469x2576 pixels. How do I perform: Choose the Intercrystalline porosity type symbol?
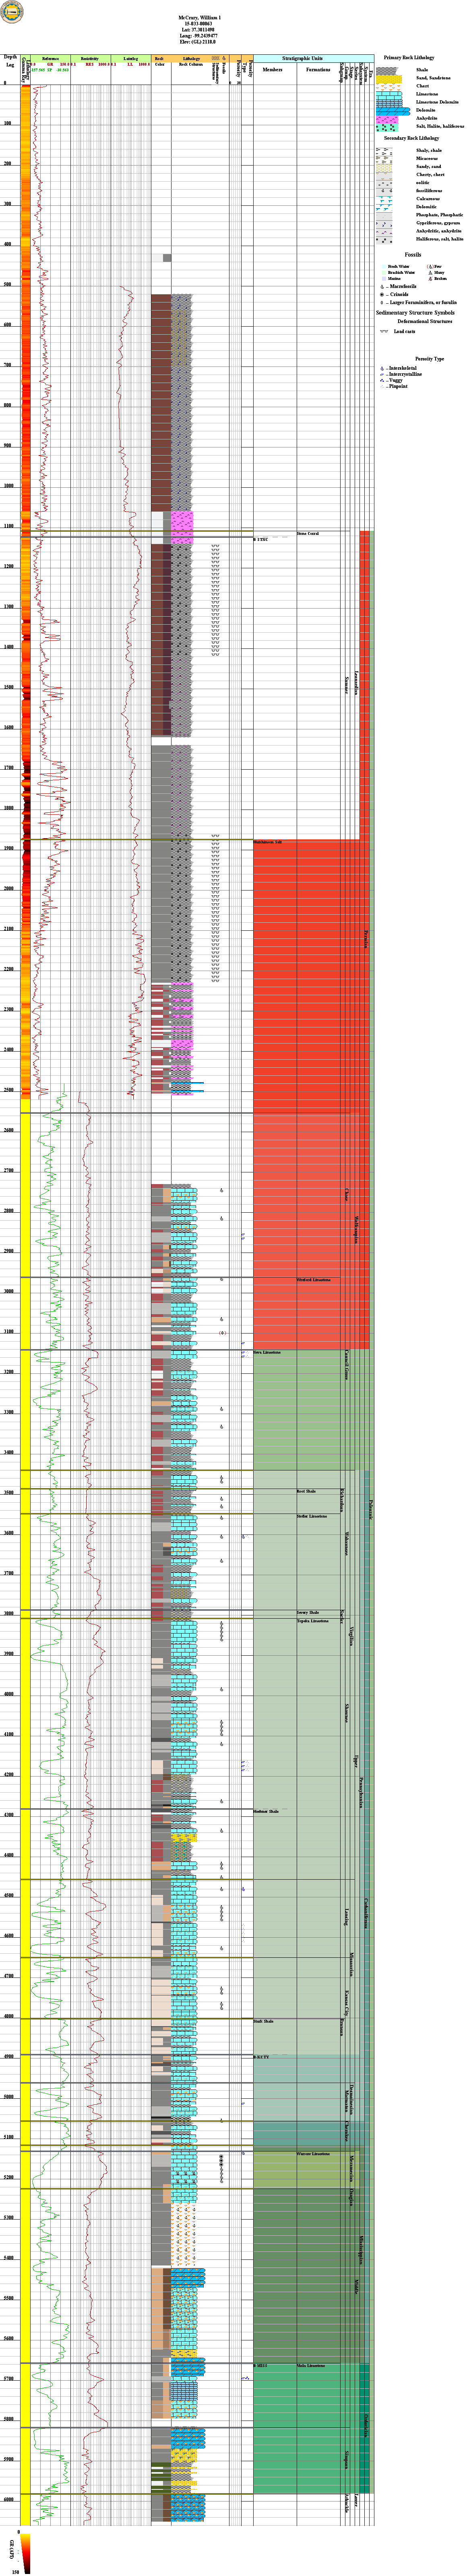coord(382,374)
